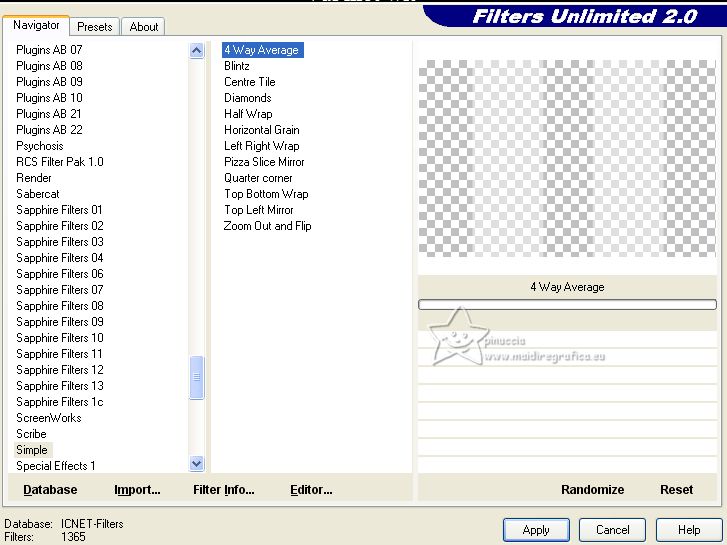The image size is (727, 545).
Task: Pick the Pizza Slice Mirror filter
Action: click(x=264, y=162)
